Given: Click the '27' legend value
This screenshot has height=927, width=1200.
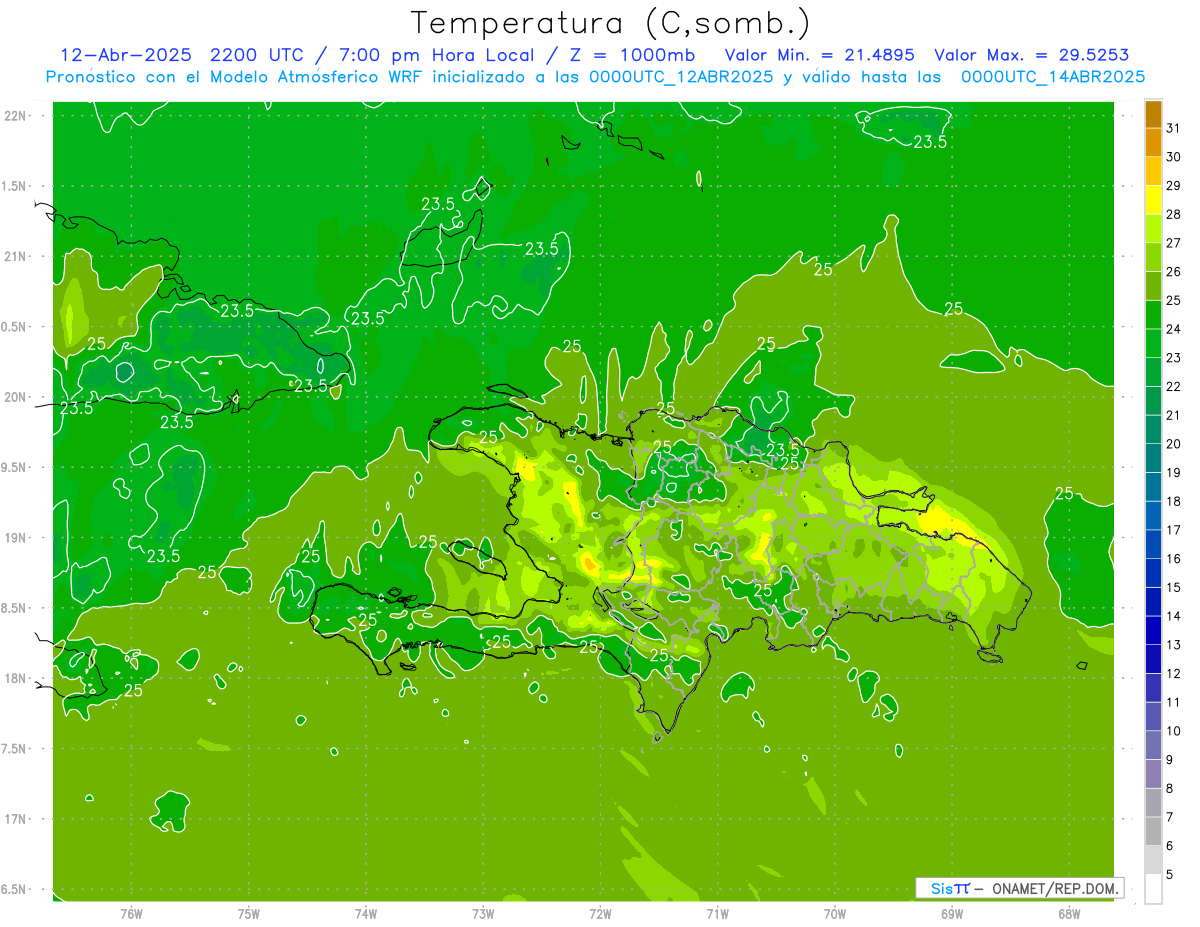Looking at the screenshot, I should (x=1174, y=243).
